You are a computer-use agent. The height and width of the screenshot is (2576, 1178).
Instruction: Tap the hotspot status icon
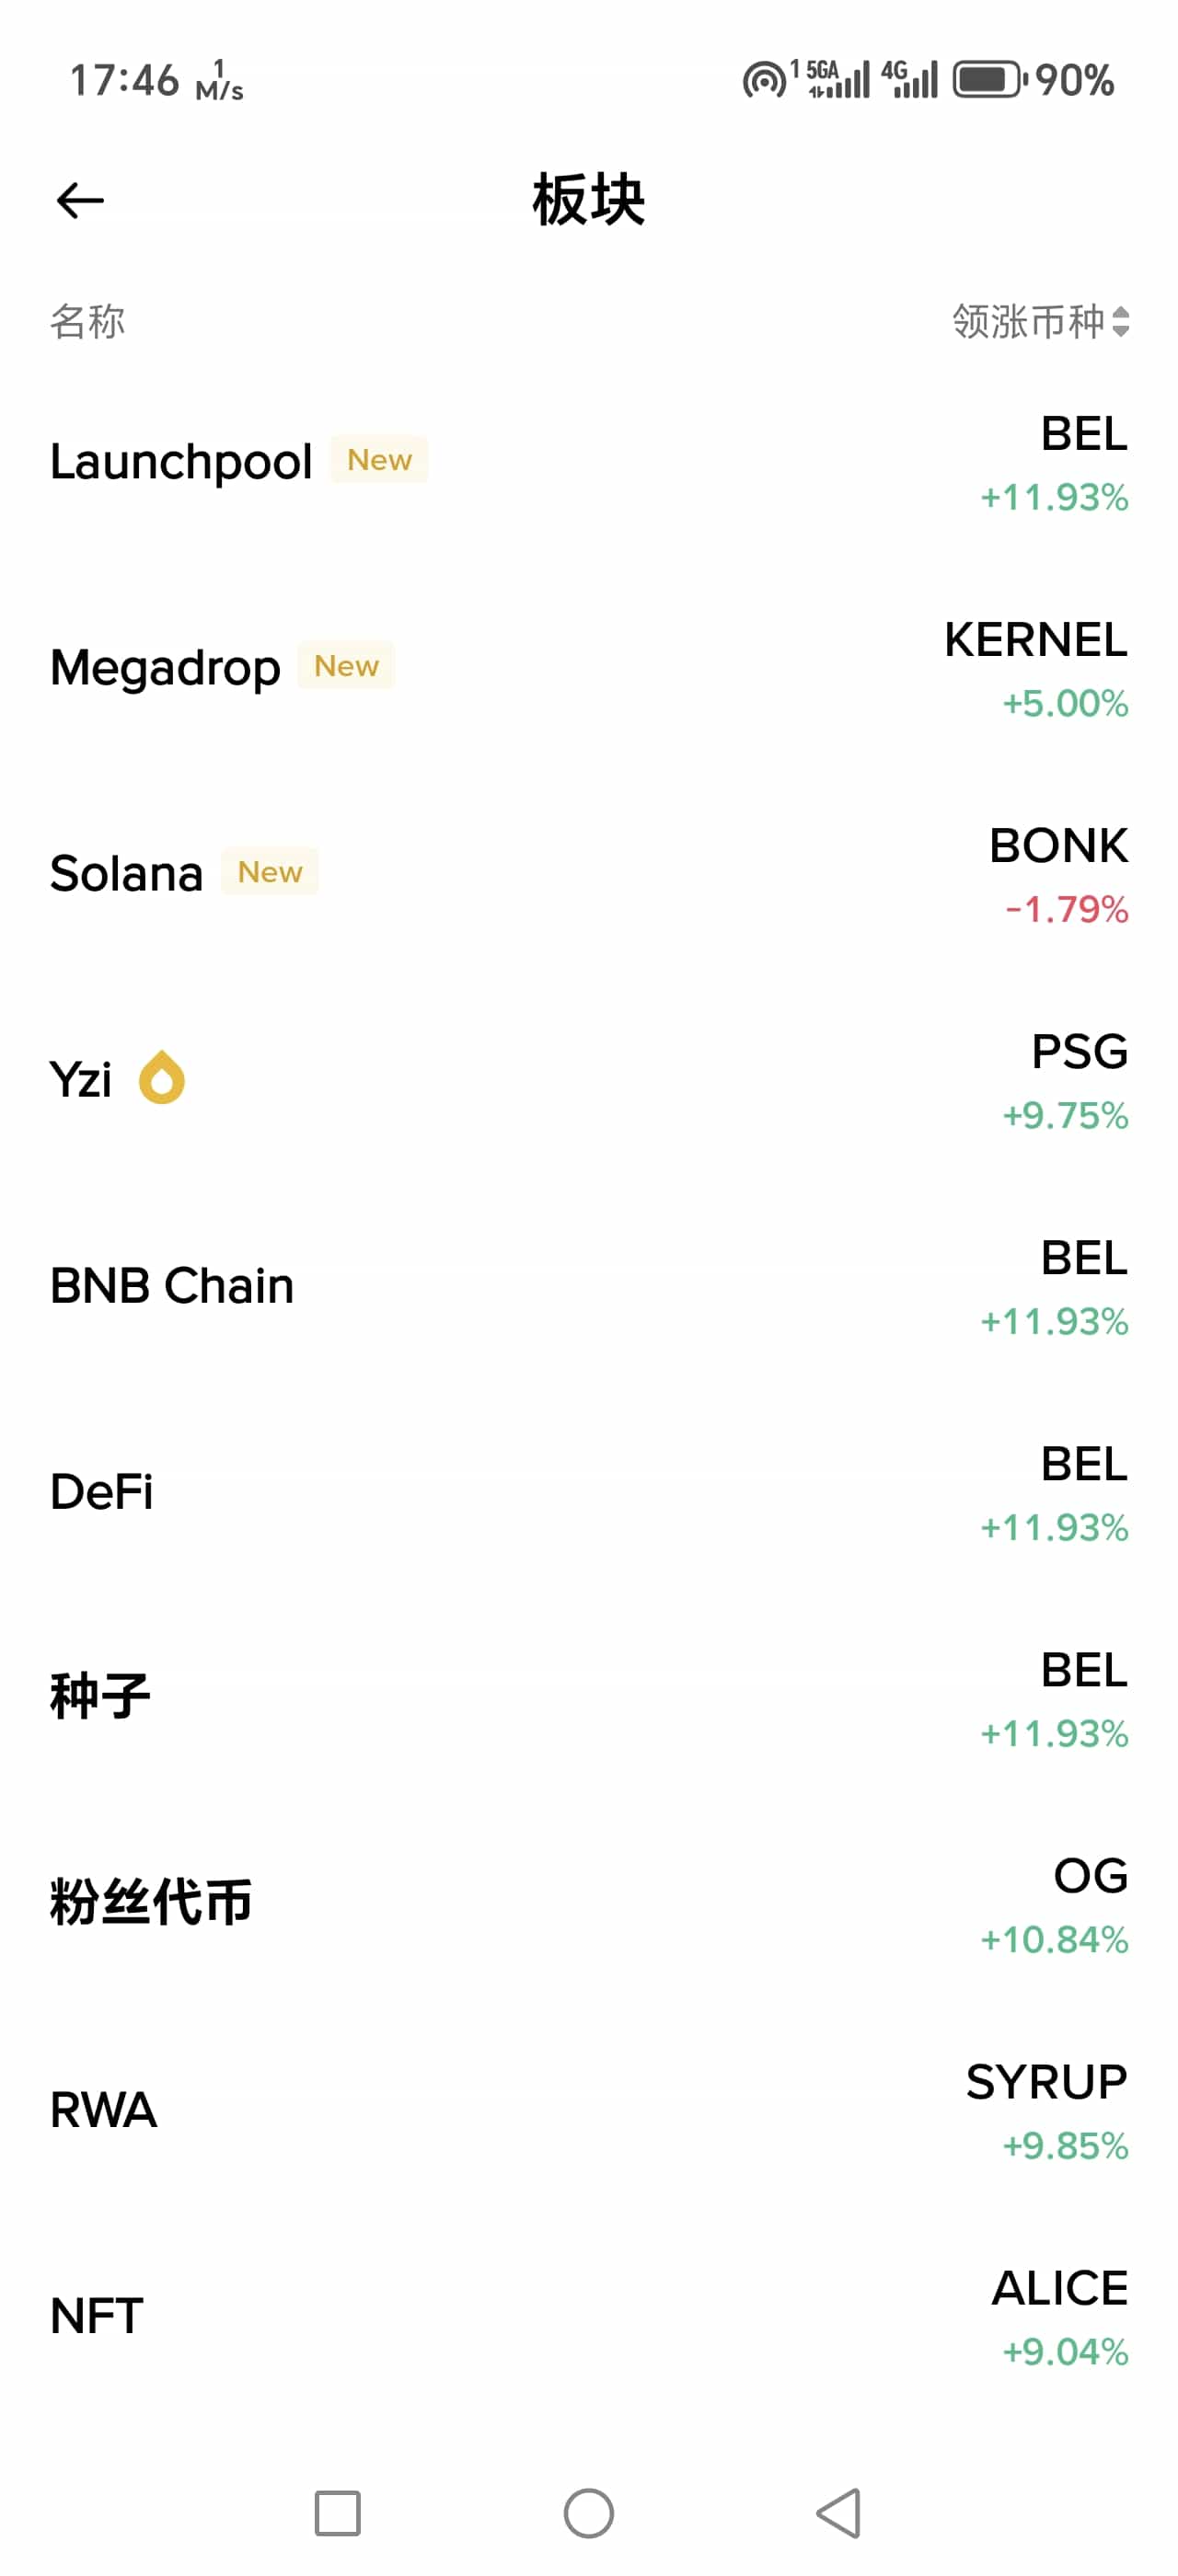(x=764, y=80)
